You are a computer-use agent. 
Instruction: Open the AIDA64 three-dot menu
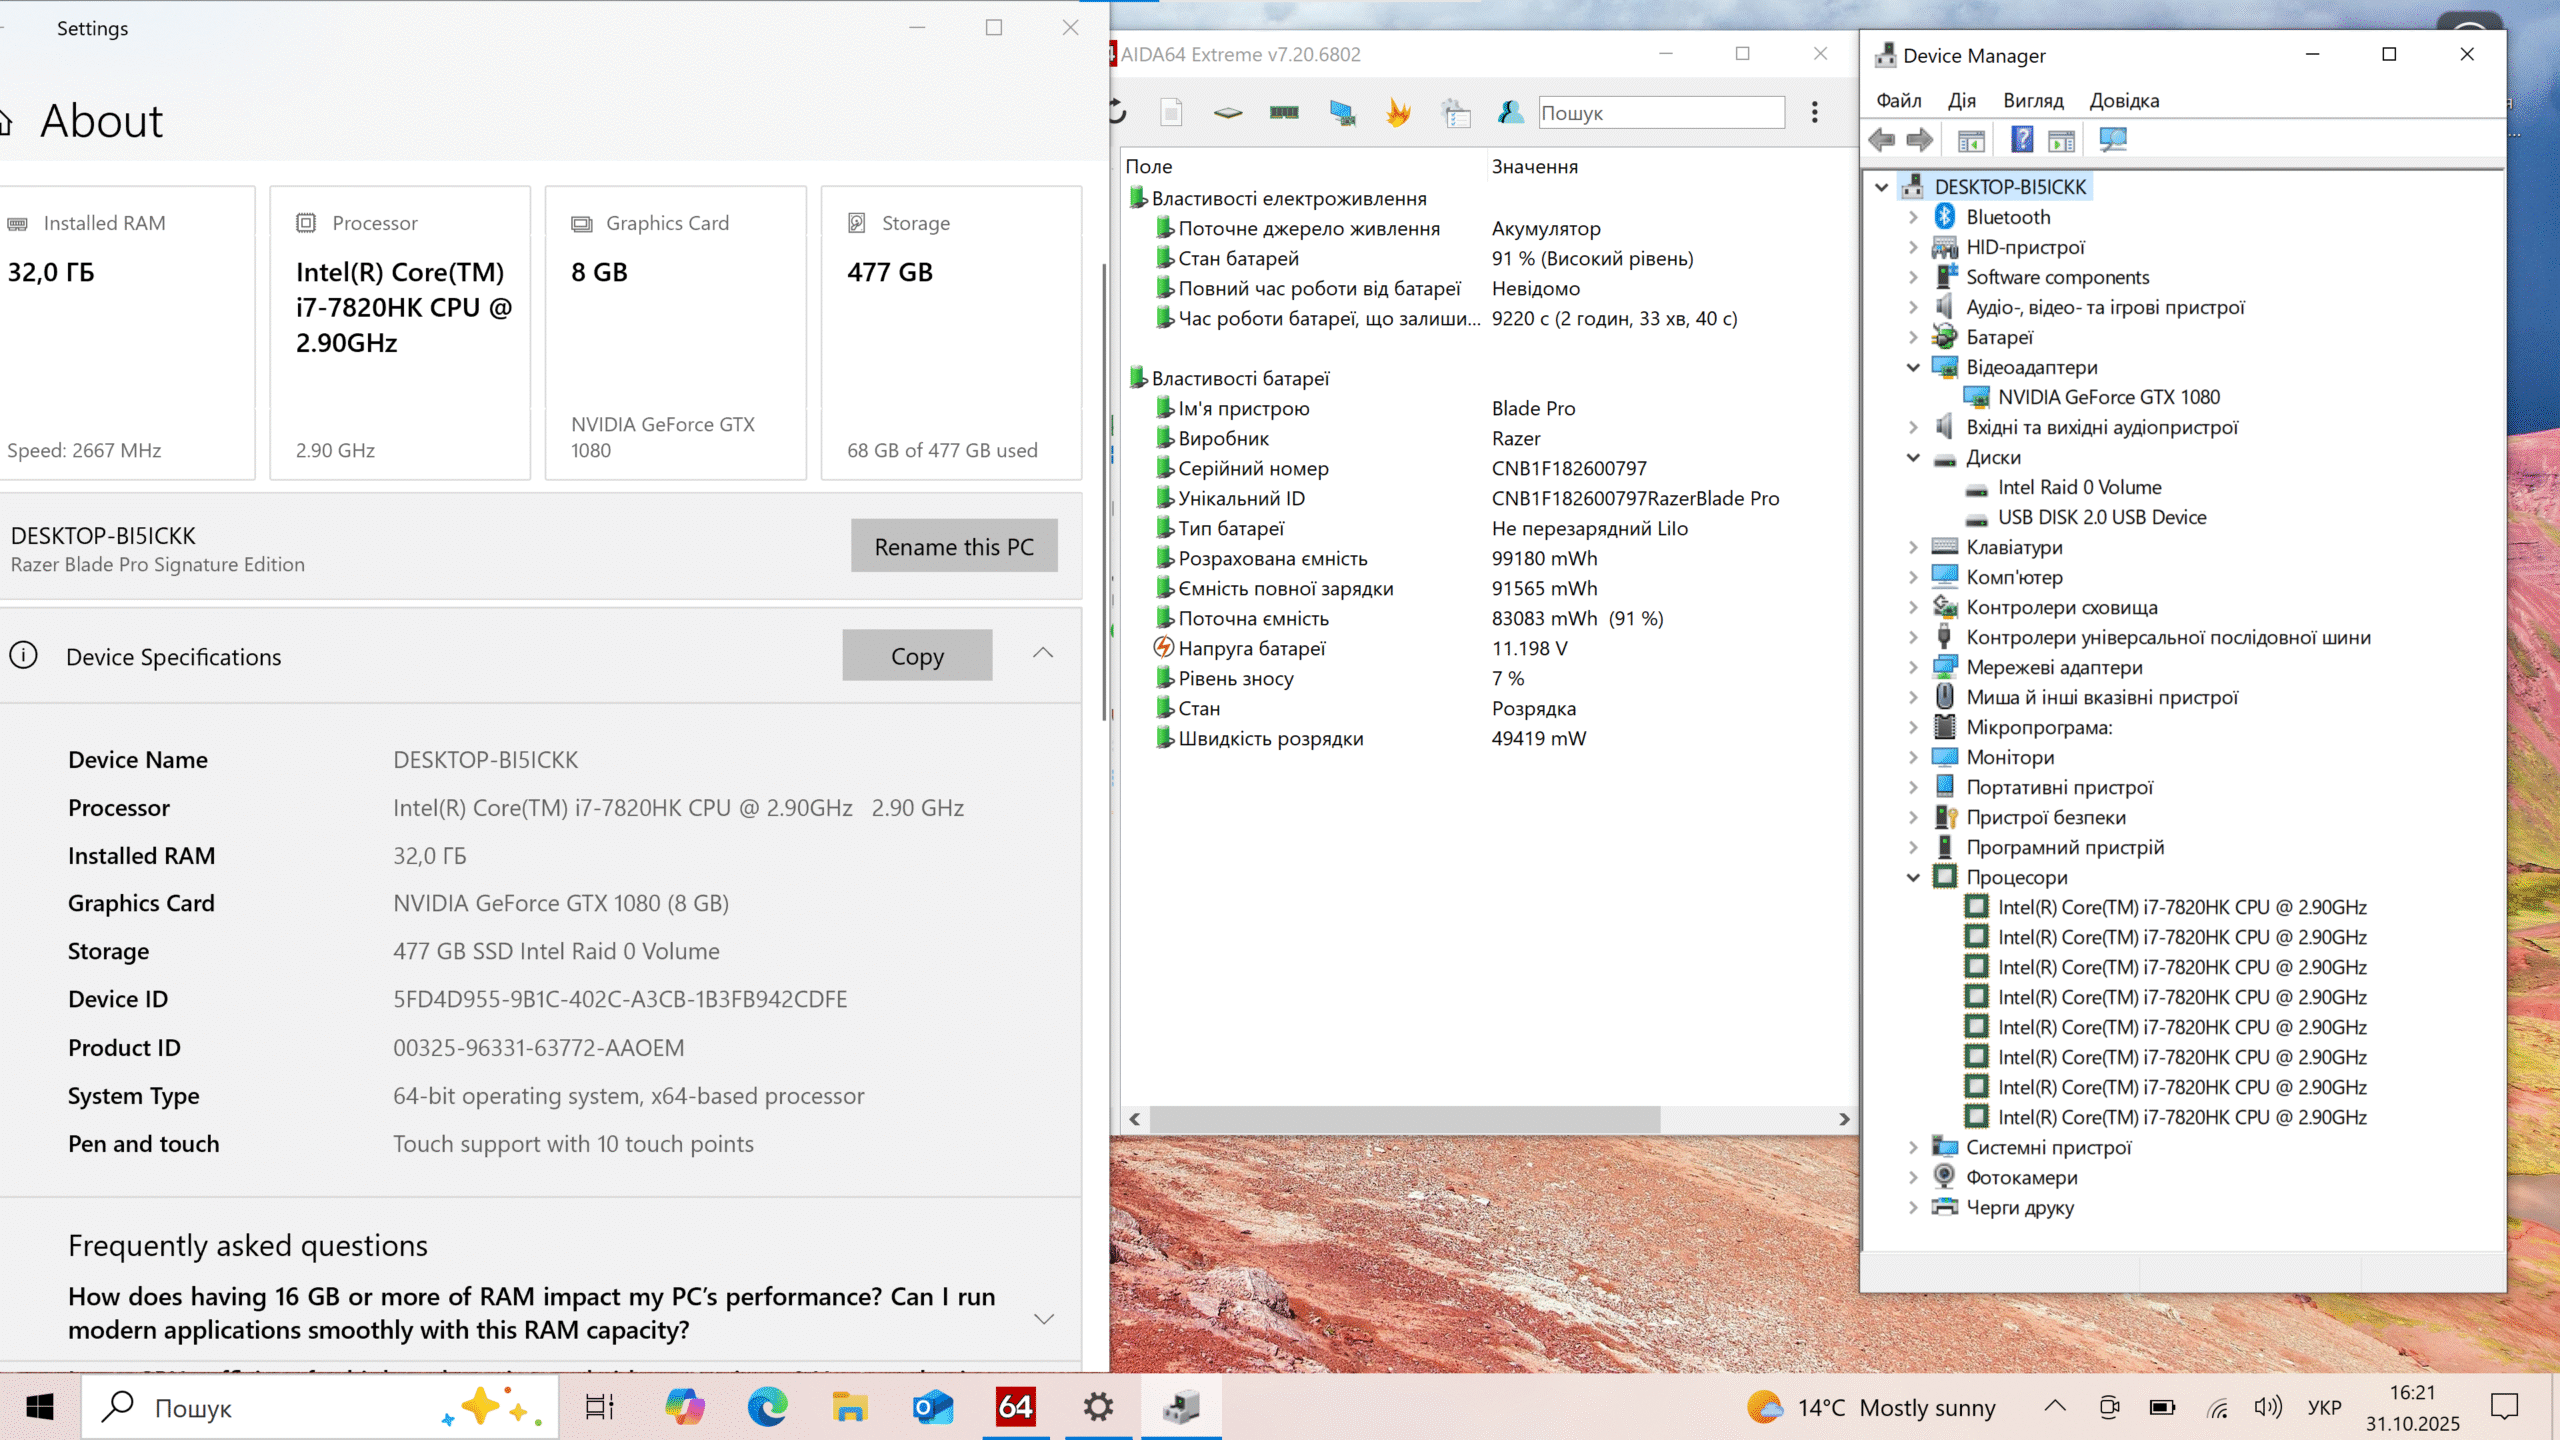1814,112
